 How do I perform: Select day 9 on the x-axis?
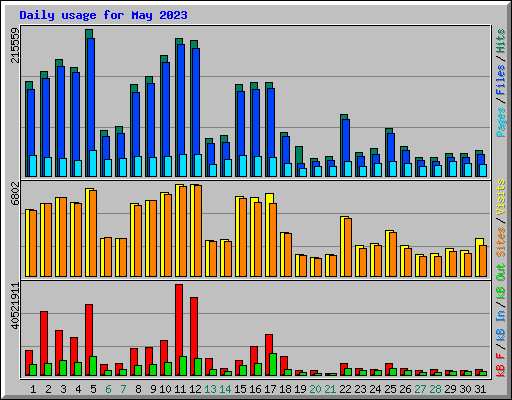153,389
